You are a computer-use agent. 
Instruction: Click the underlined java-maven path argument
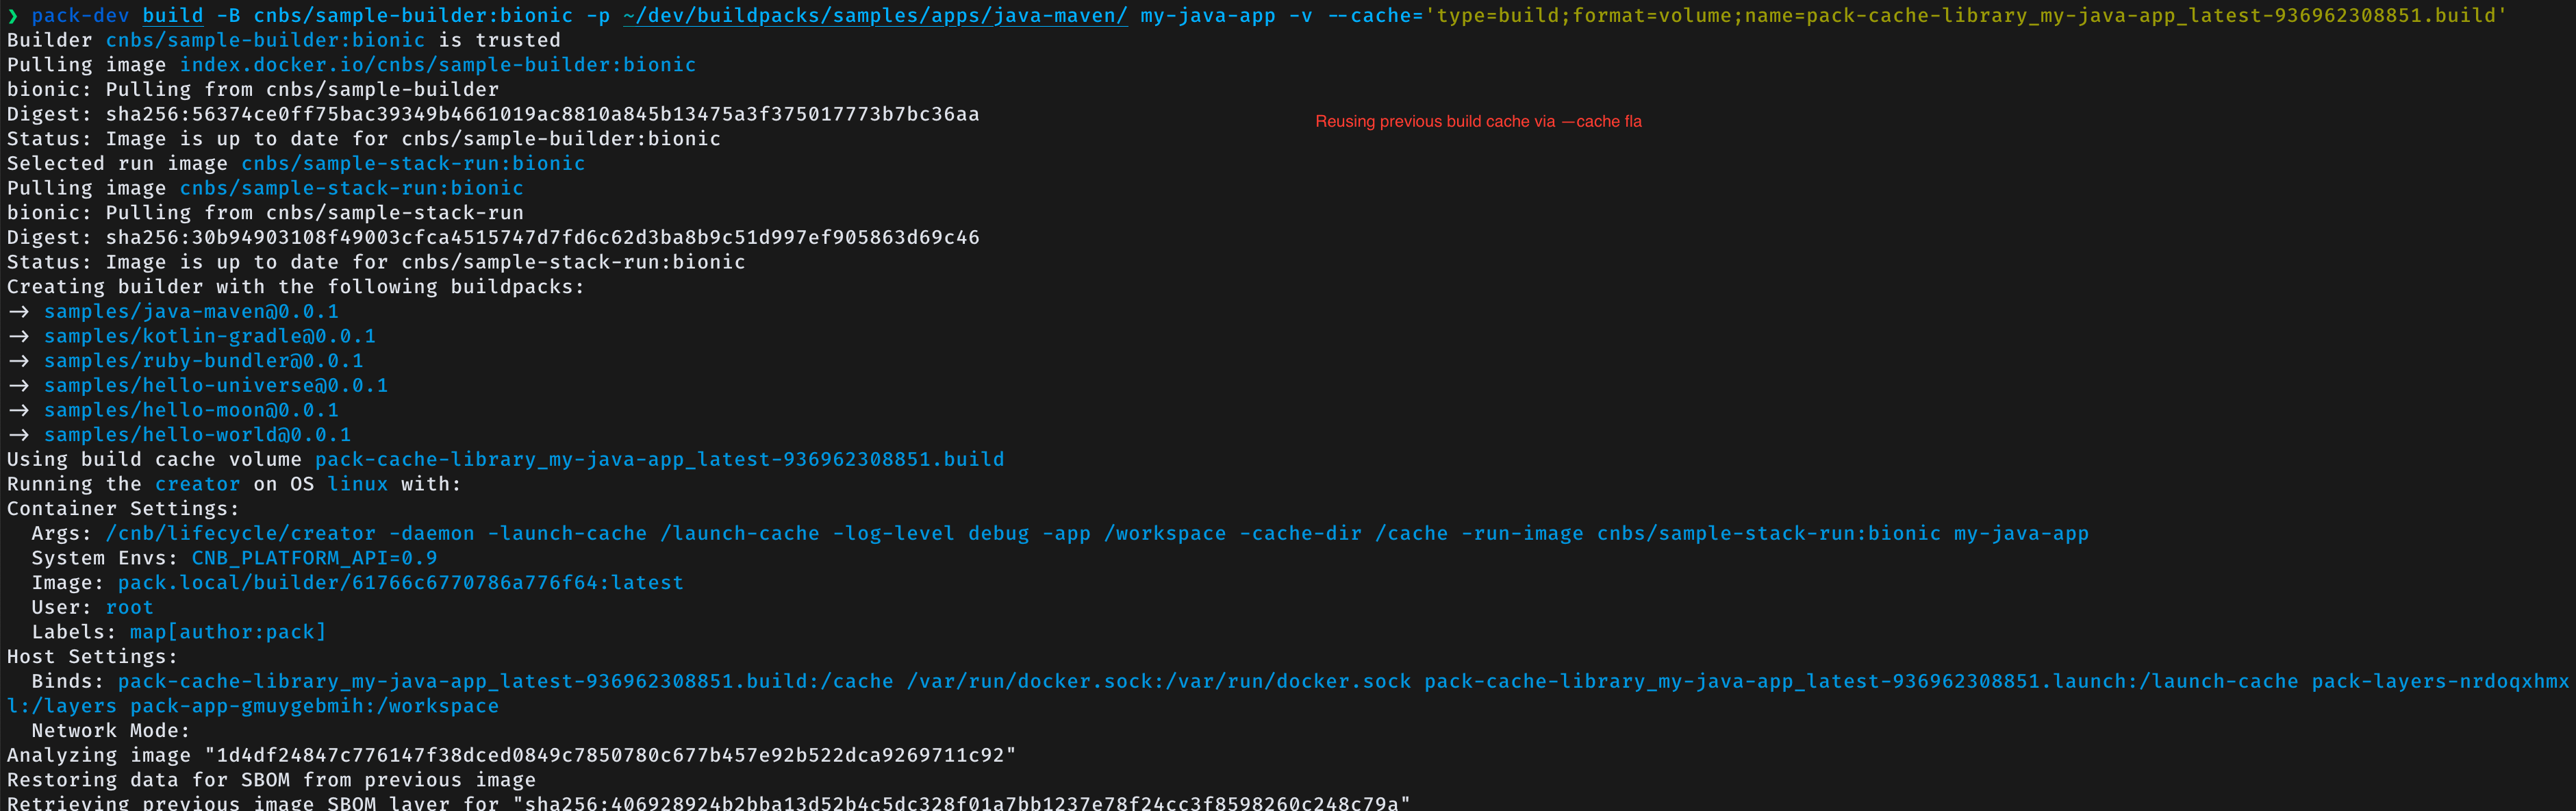pyautogui.click(x=874, y=16)
